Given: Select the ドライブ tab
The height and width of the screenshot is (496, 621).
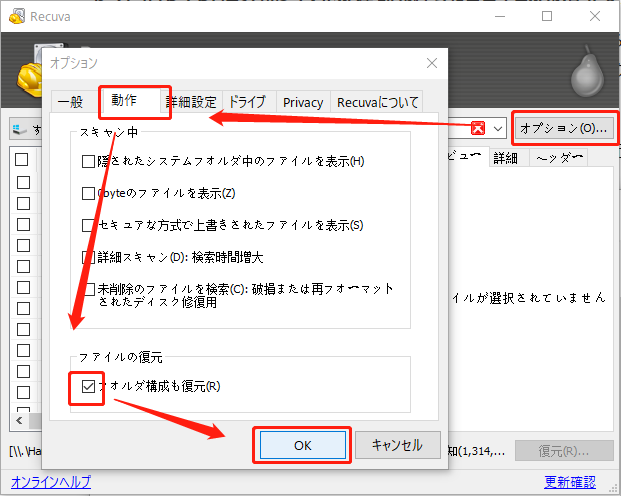Looking at the screenshot, I should (249, 102).
